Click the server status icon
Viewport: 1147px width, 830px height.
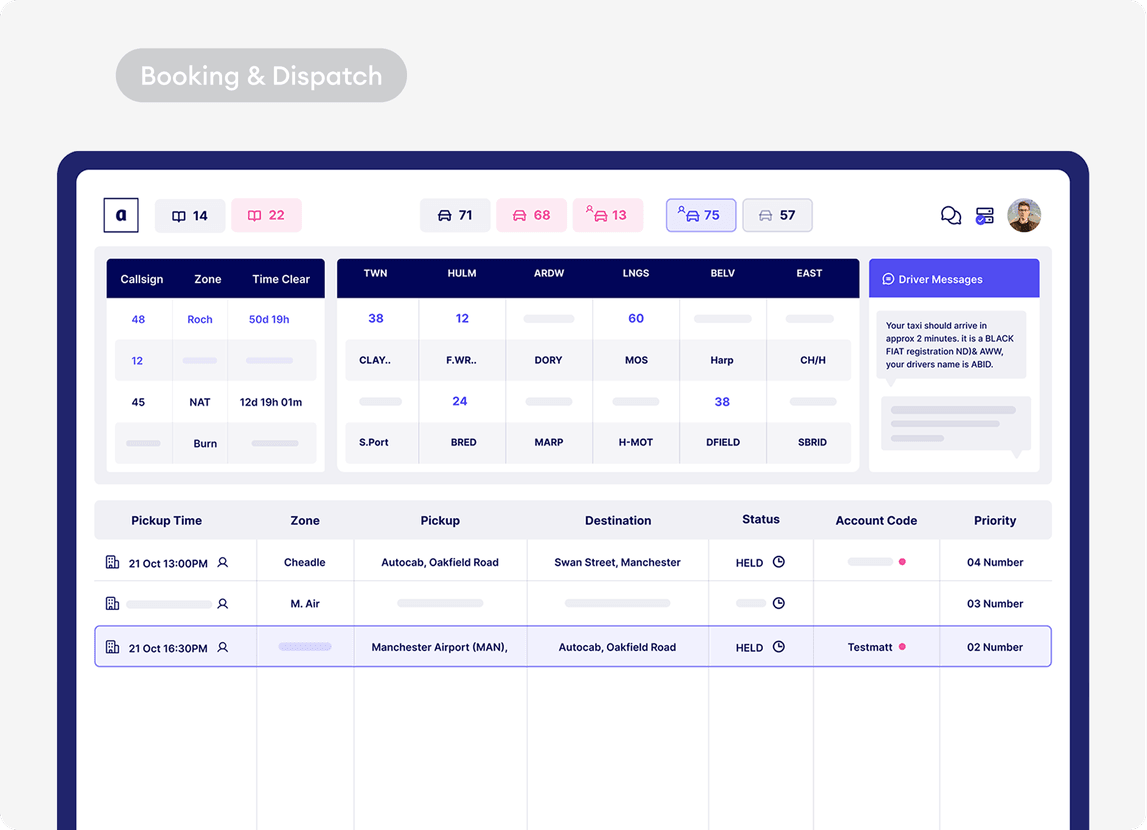click(985, 216)
